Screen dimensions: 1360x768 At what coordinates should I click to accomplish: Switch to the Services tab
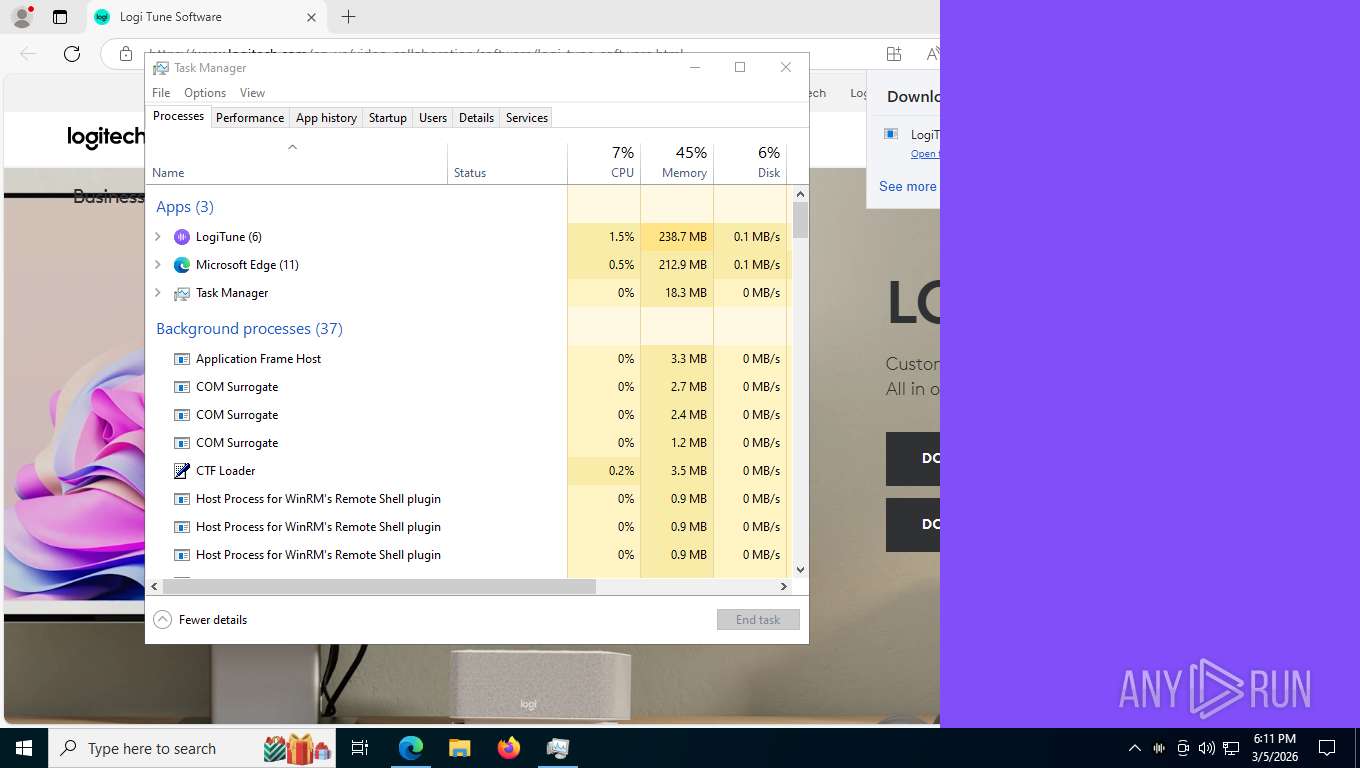click(x=527, y=118)
